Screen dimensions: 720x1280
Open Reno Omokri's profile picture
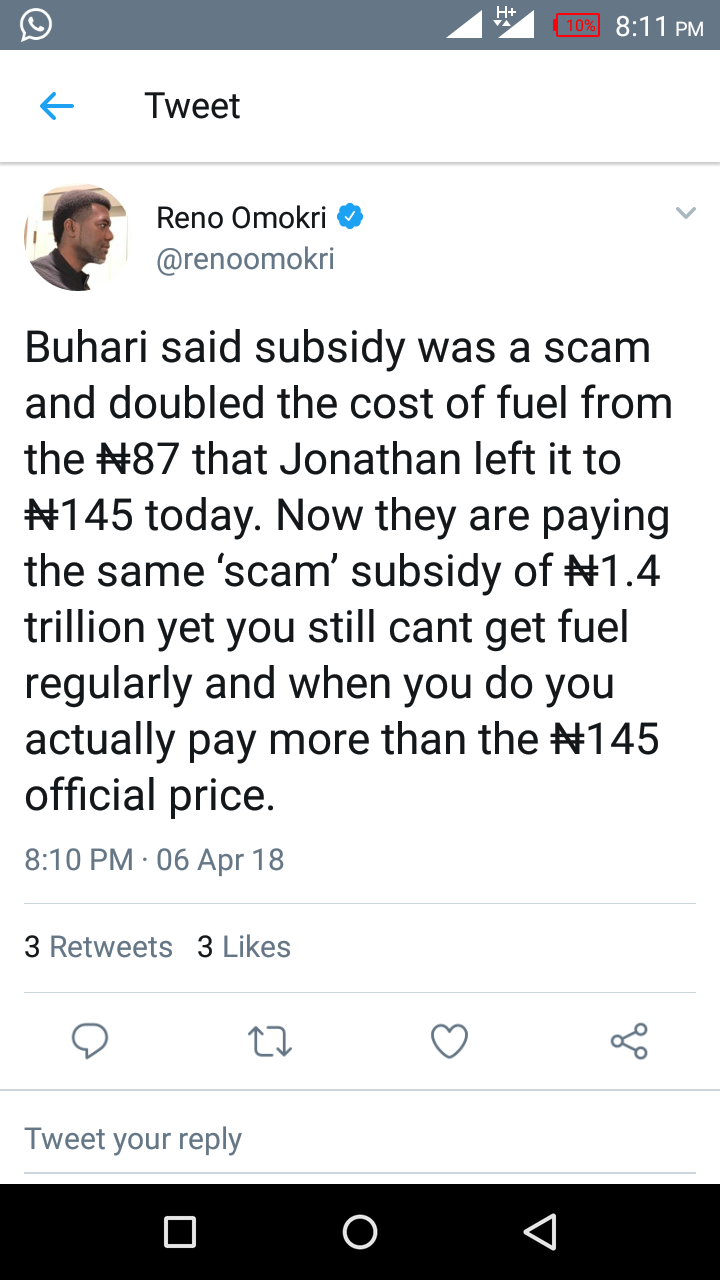[77, 237]
